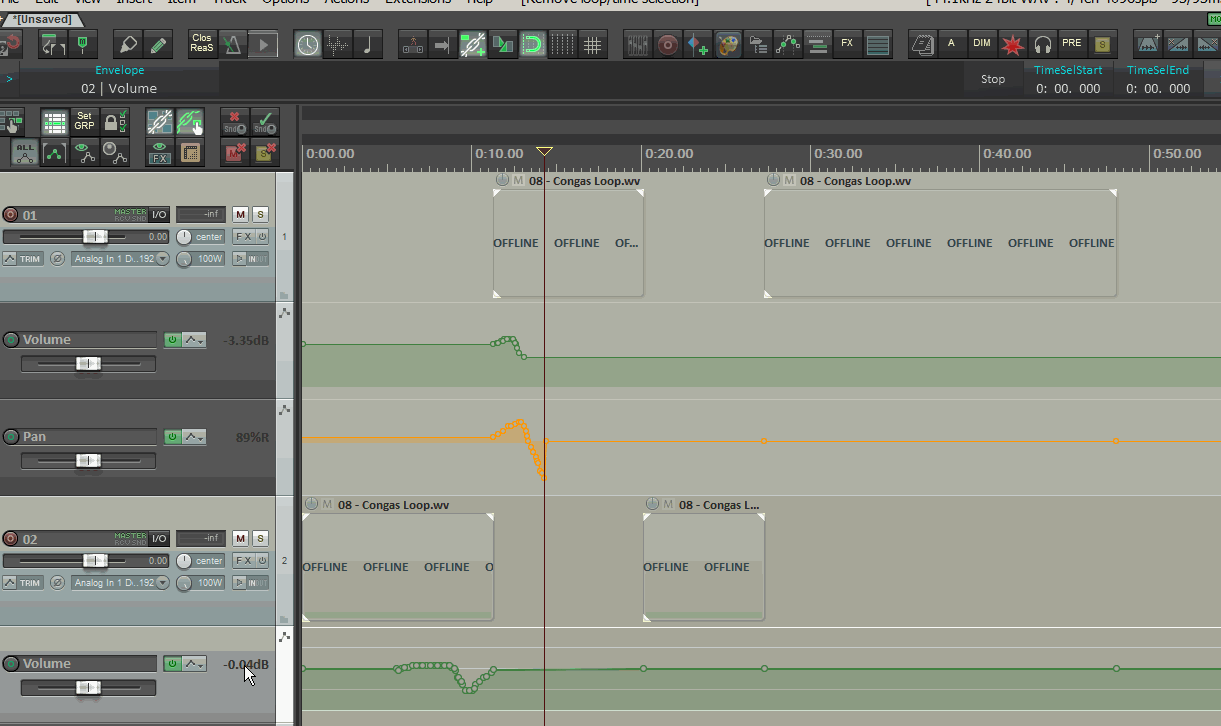Image resolution: width=1221 pixels, height=726 pixels.
Task: Click the DIM toolbar button
Action: point(982,44)
